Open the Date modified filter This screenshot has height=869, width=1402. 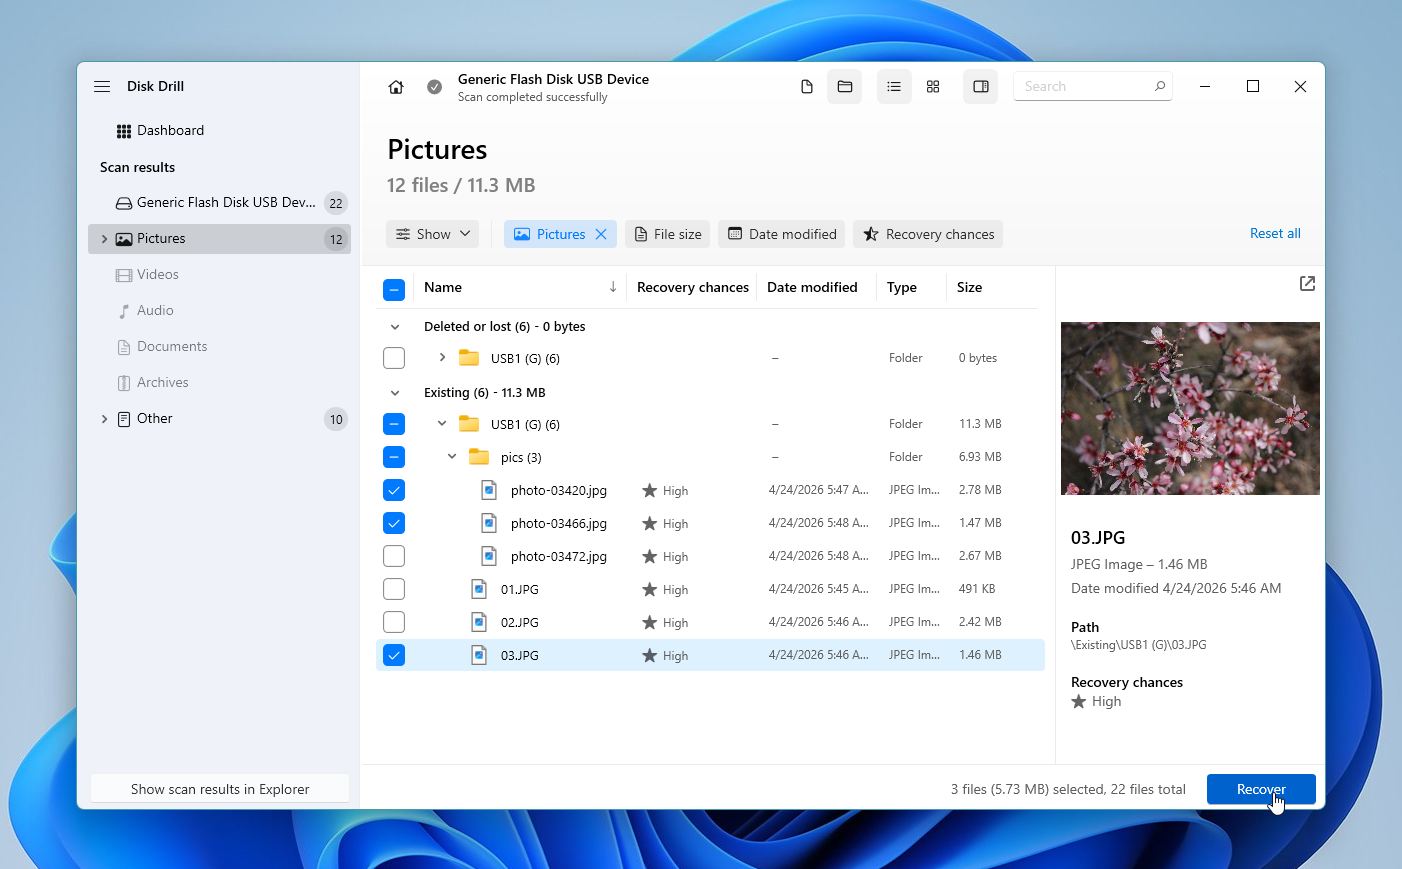(782, 234)
